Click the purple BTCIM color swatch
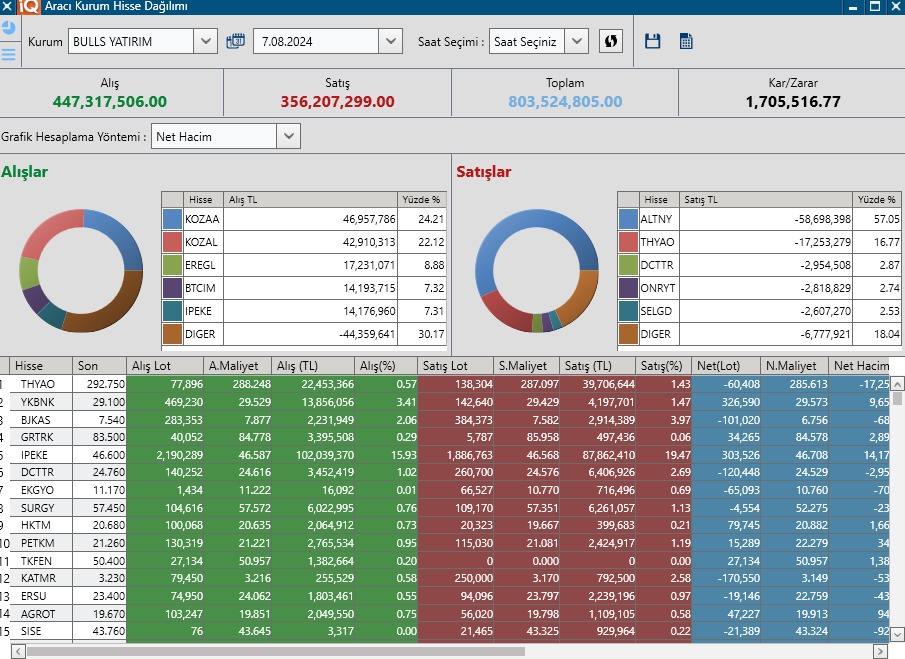Screen dimensions: 905x659 [x=173, y=288]
